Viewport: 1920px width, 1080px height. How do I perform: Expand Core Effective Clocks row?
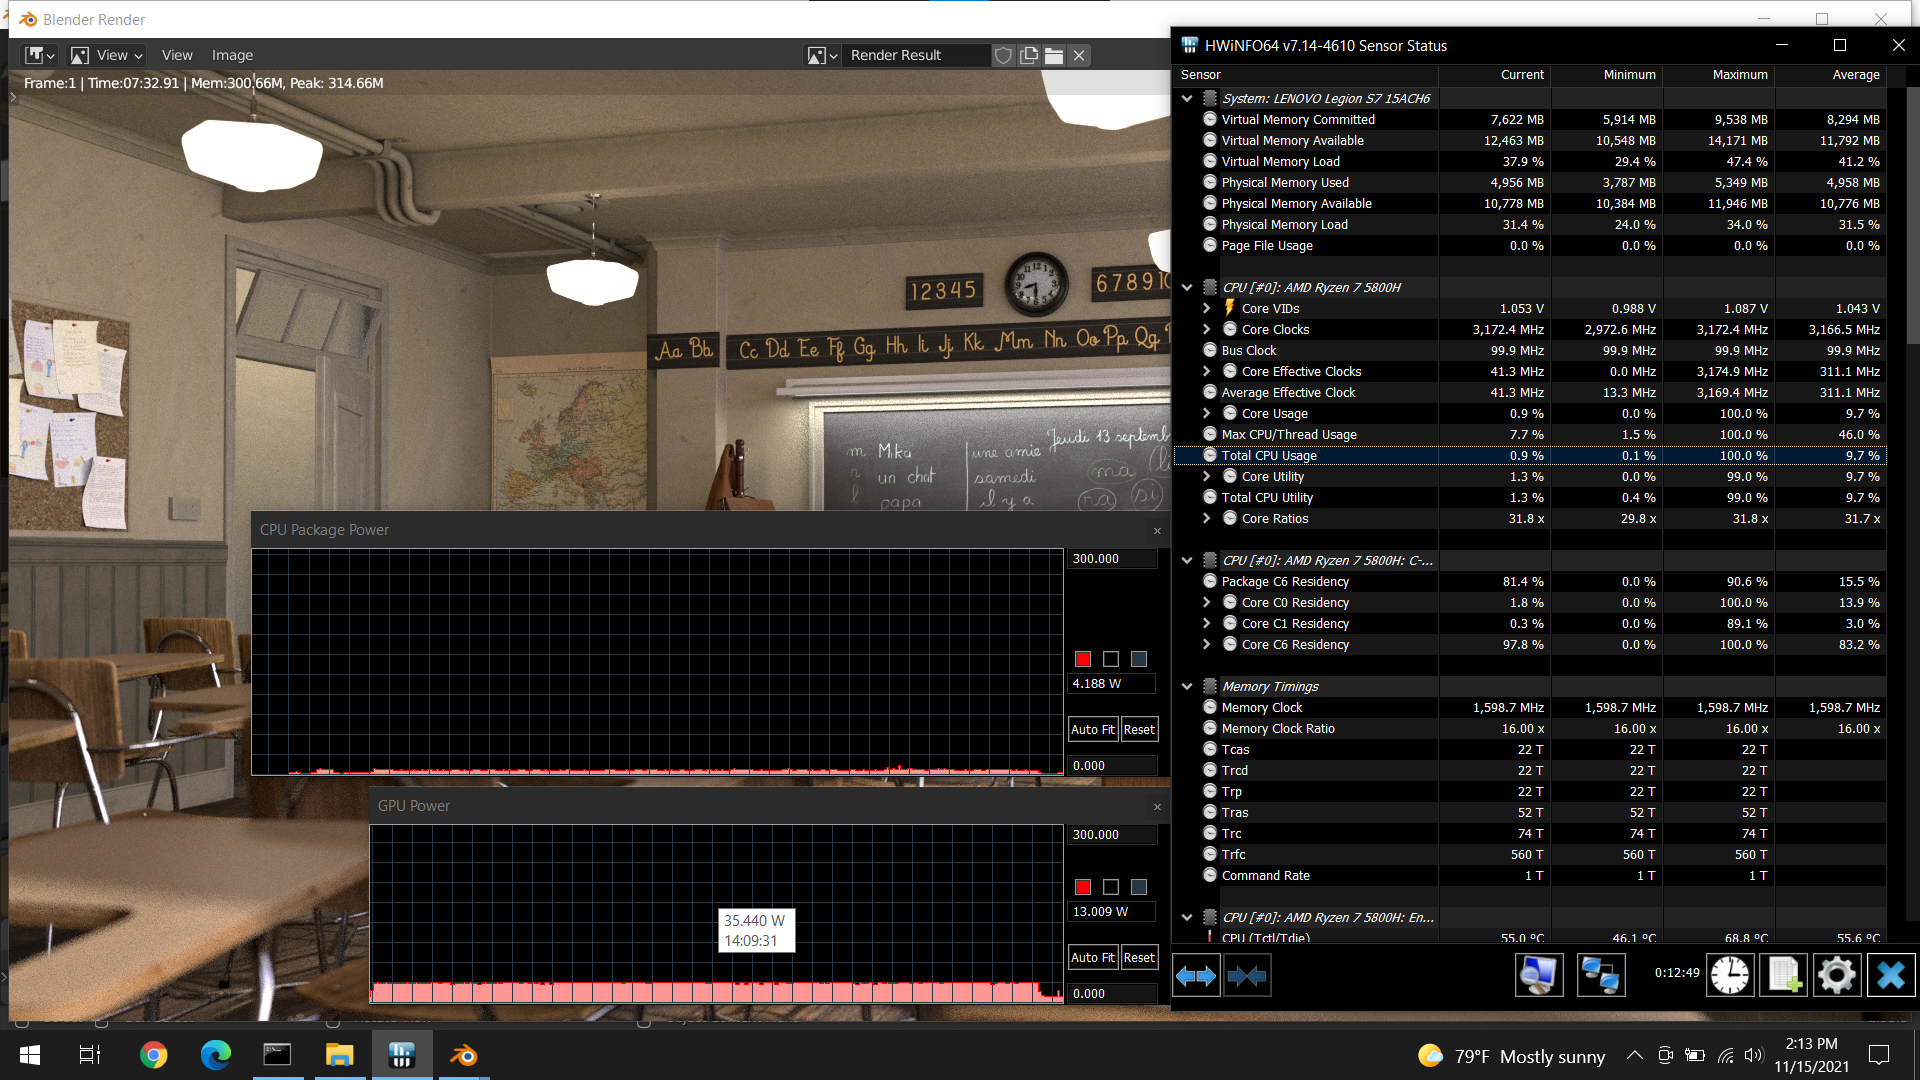coord(1207,371)
